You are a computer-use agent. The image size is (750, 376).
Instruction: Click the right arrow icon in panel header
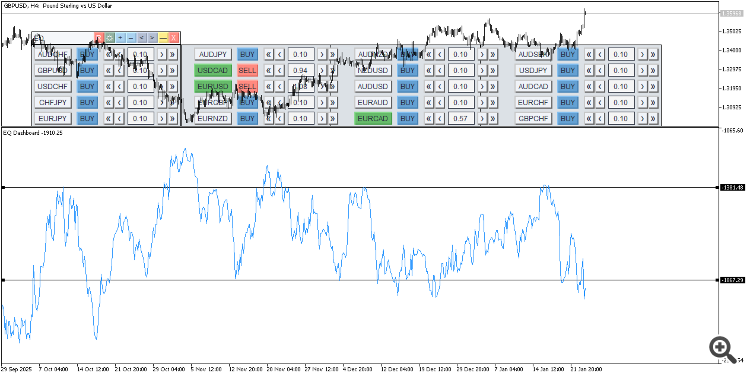tap(152, 38)
